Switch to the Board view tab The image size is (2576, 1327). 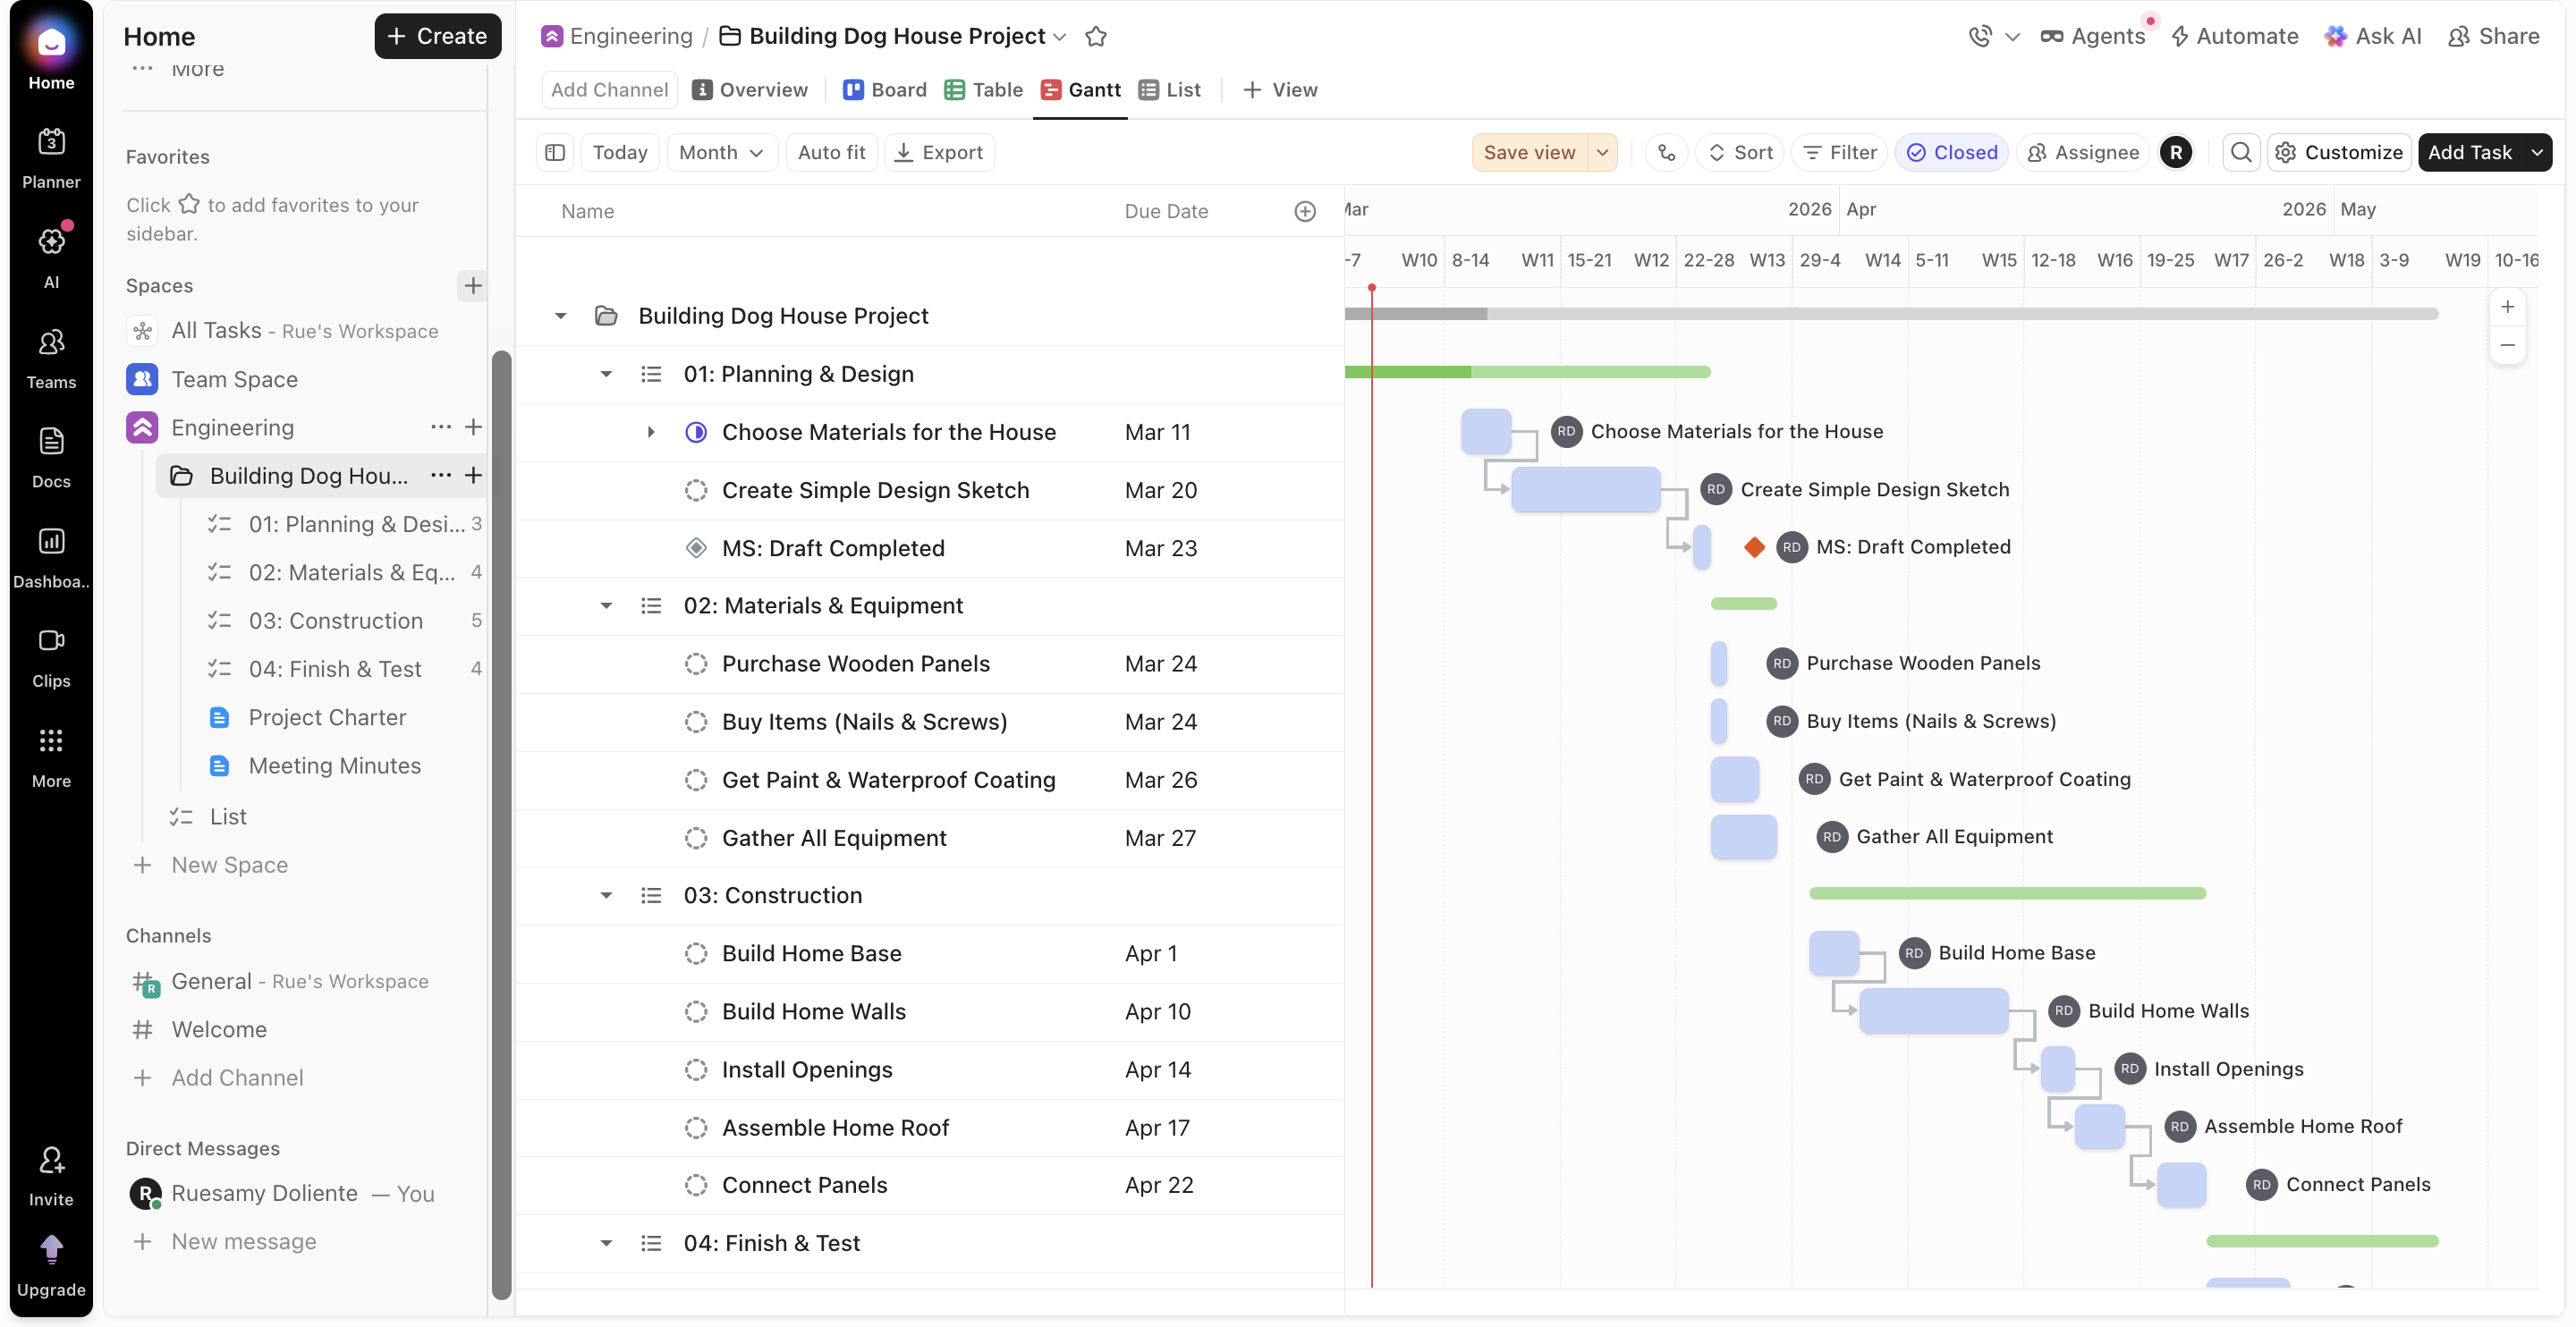click(x=885, y=90)
